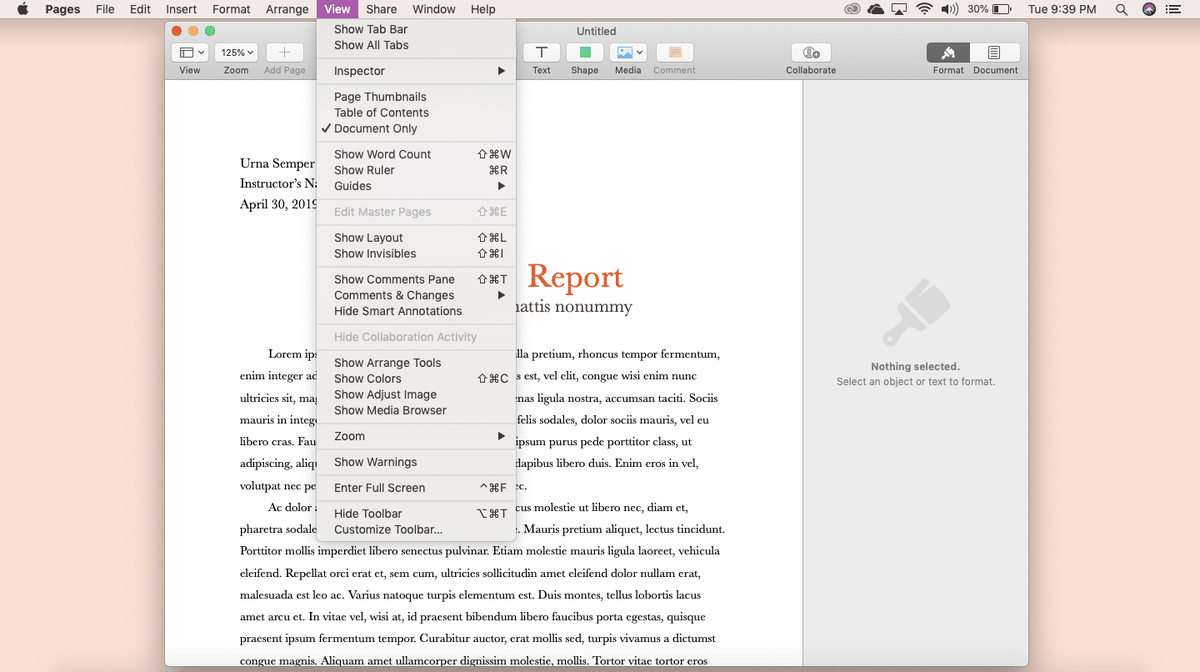Screen dimensions: 1200x672
Task: Open the Window menu
Action: pyautogui.click(x=434, y=9)
